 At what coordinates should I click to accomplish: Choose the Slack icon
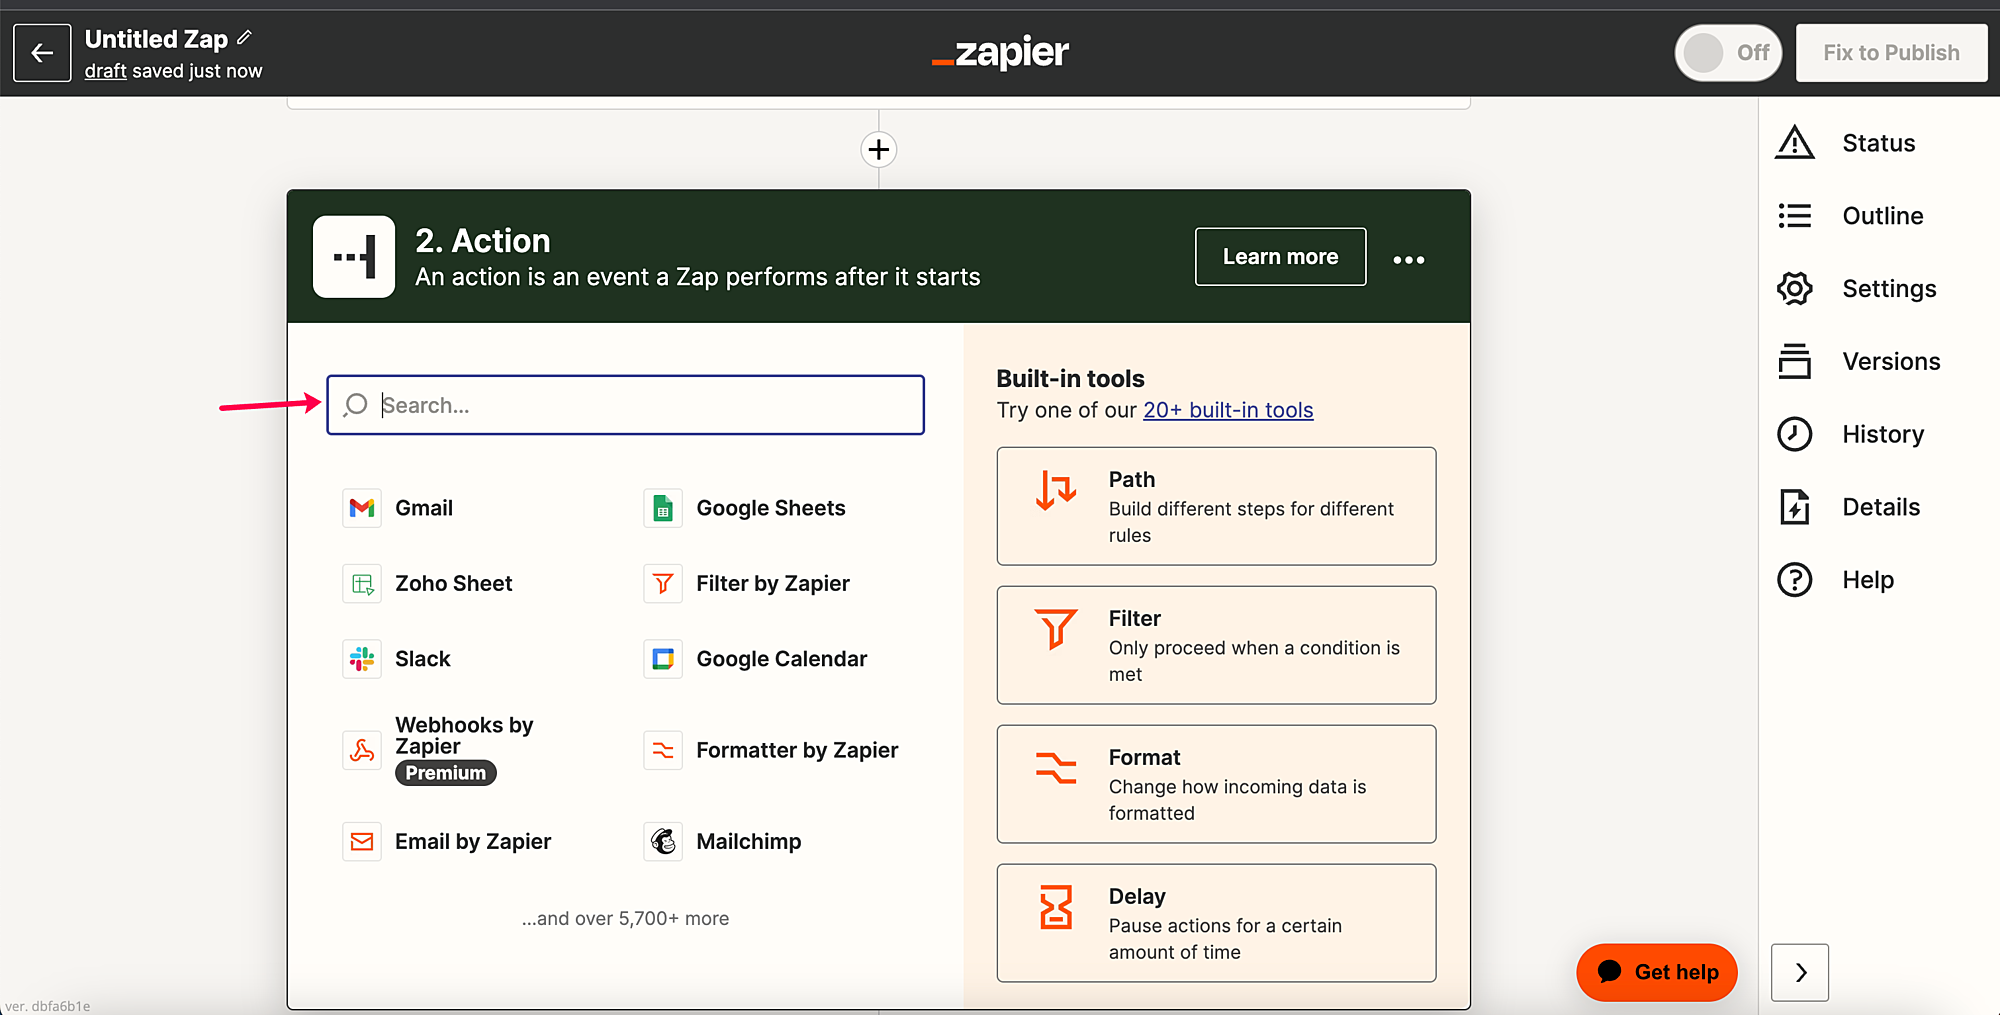click(x=362, y=659)
